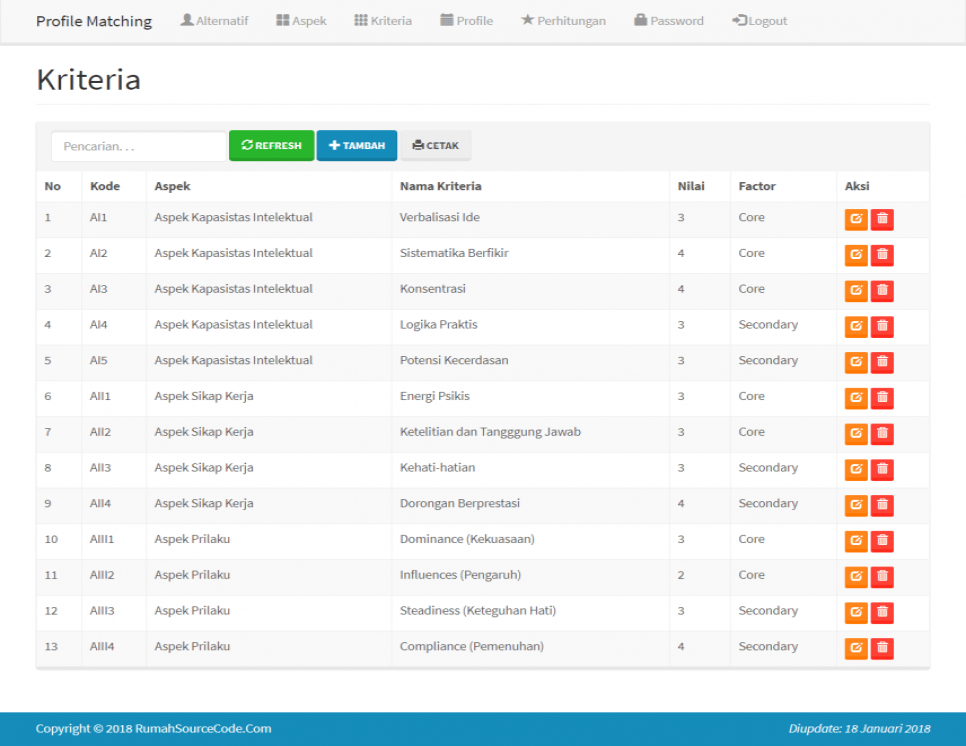Delete the Dominance (Kekuasaan) row
Image resolution: width=966 pixels, height=746 pixels.
[882, 540]
